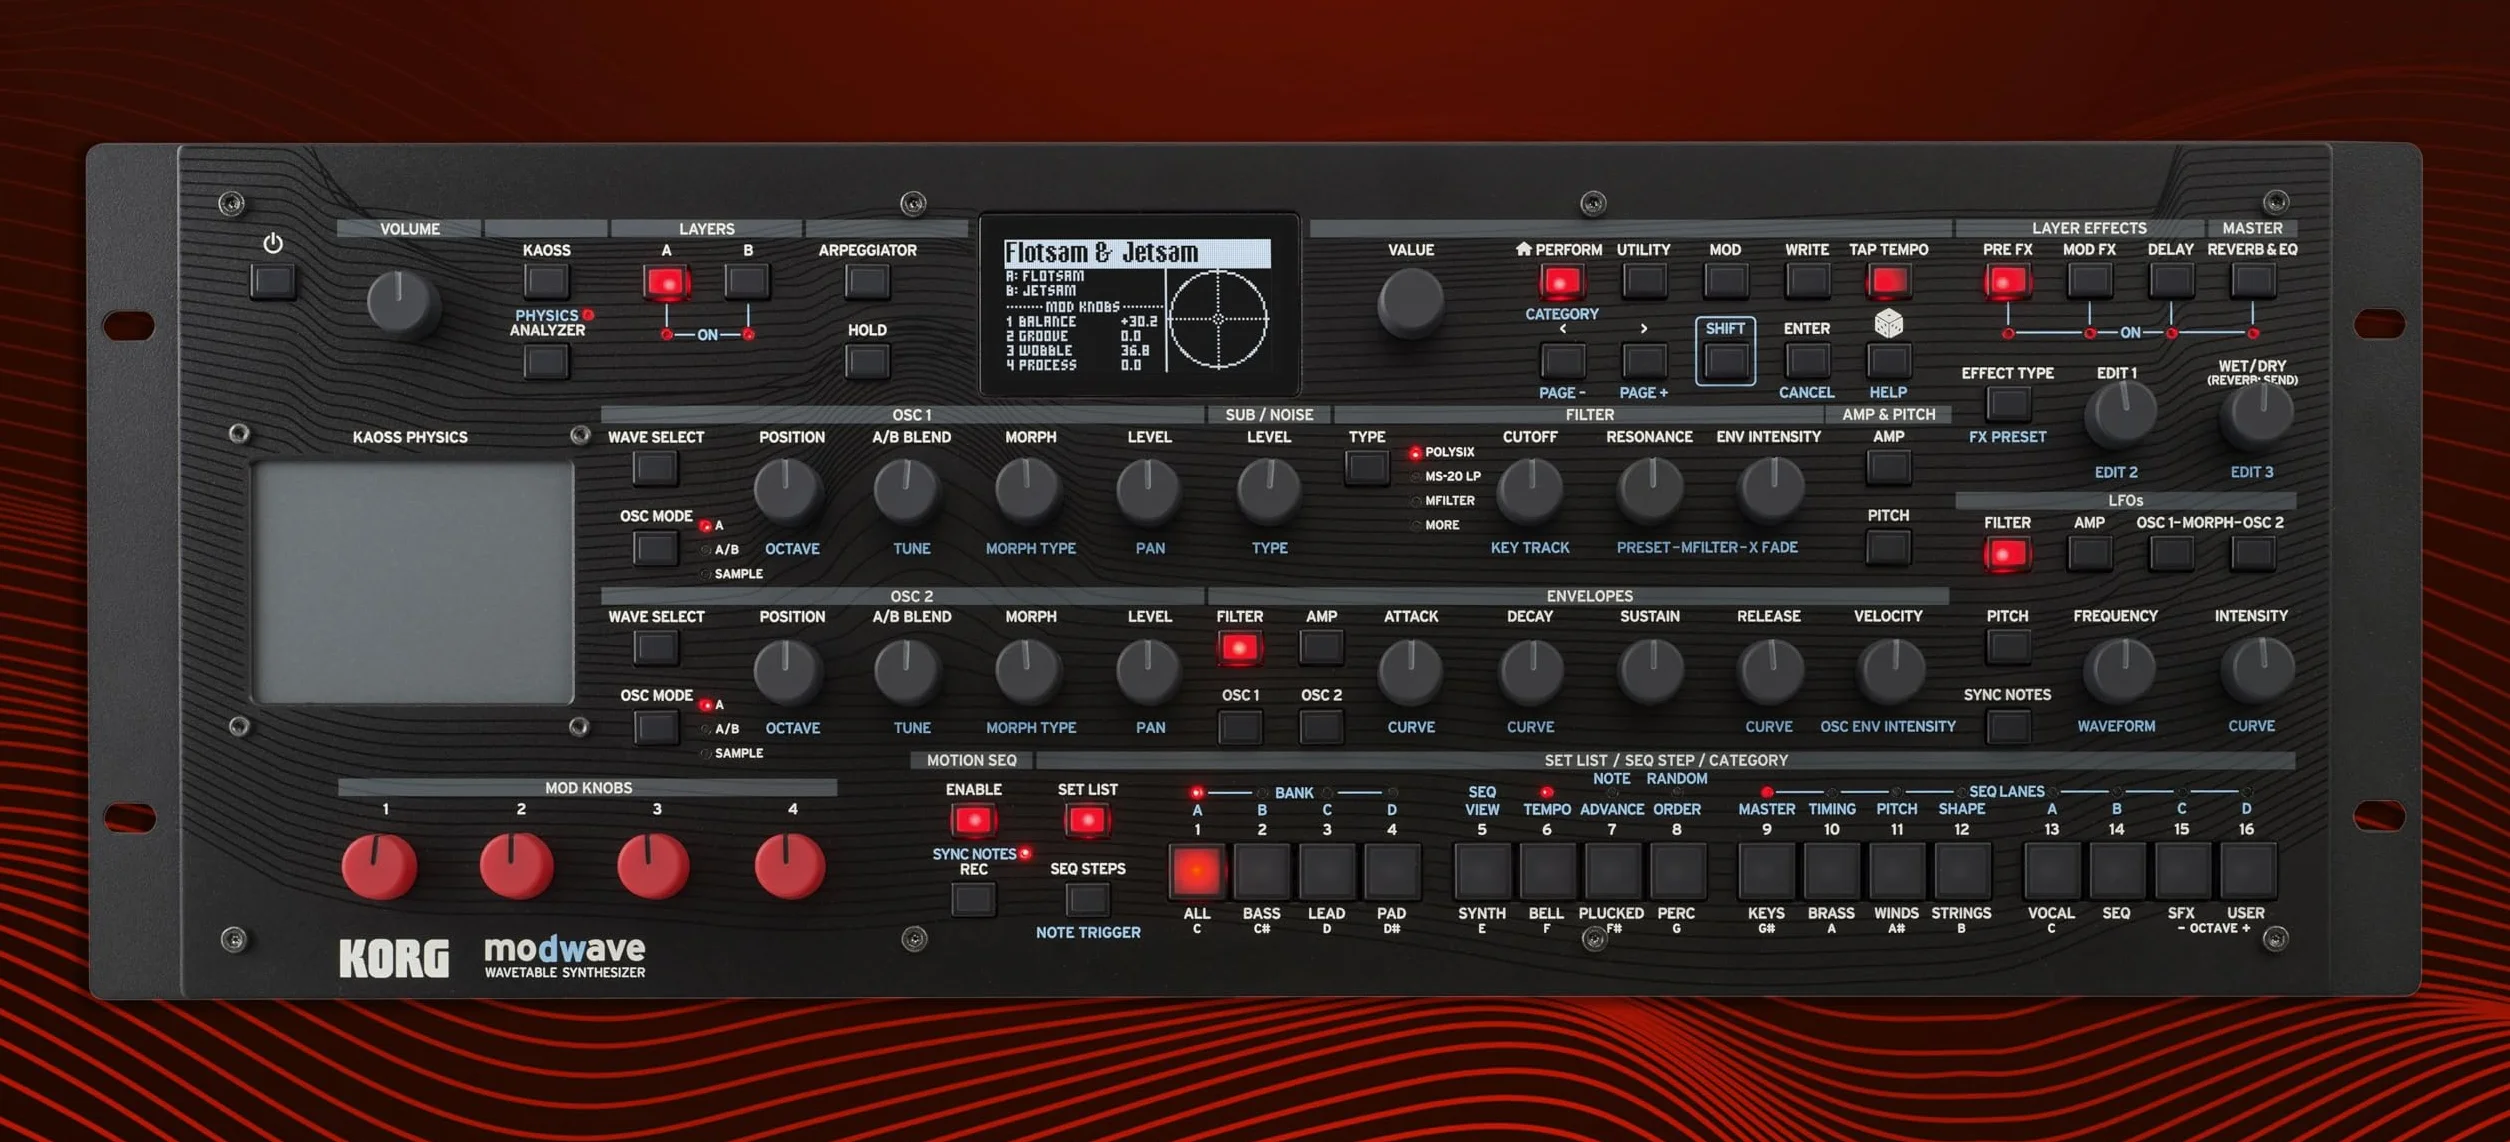
Task: Click step button 9 KEYS
Action: point(1766,871)
